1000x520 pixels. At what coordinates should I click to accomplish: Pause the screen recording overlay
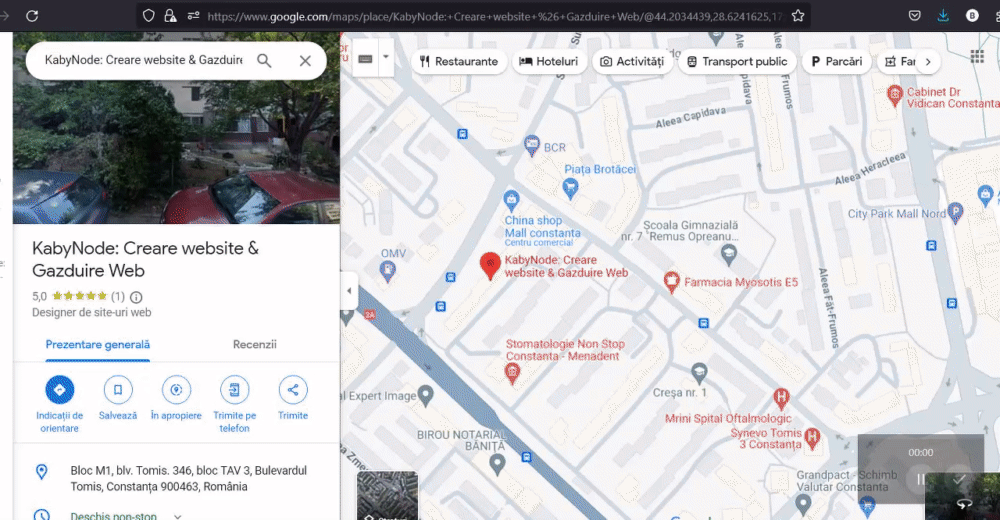[920, 479]
